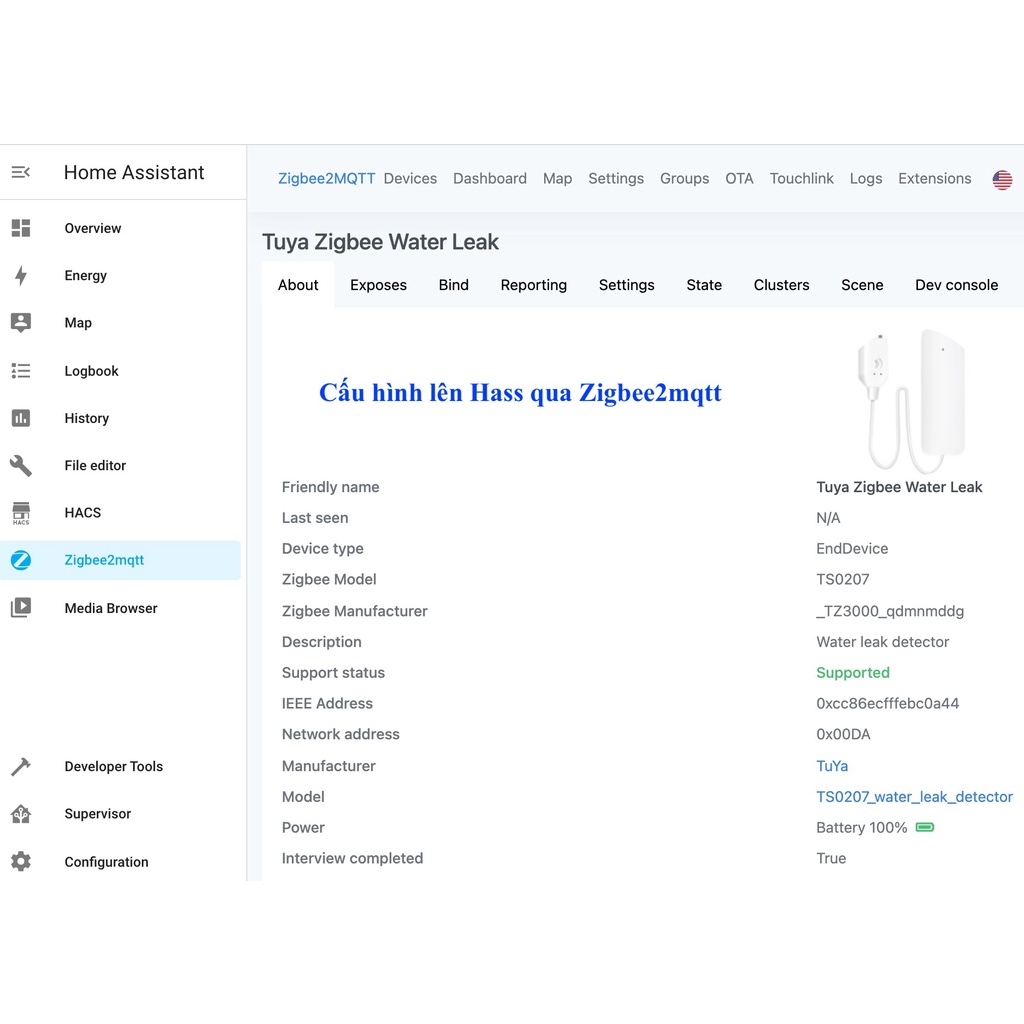Screen dimensions: 1024x1024
Task: Open the OTA menu item
Action: (739, 179)
